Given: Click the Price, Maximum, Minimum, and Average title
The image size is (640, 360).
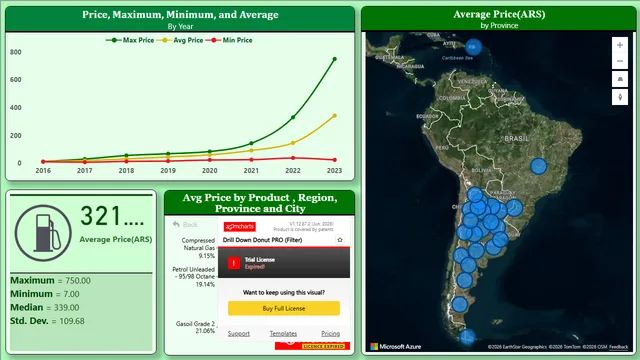Looking at the screenshot, I should [x=180, y=15].
